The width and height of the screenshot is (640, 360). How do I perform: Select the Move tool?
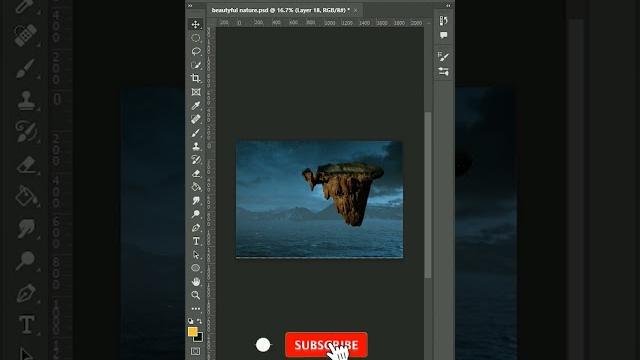196,24
